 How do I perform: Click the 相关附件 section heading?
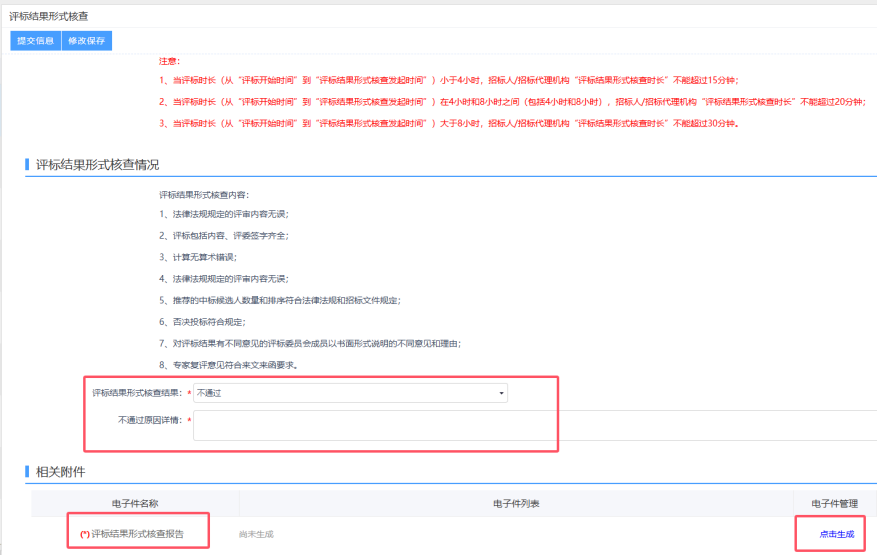62,471
